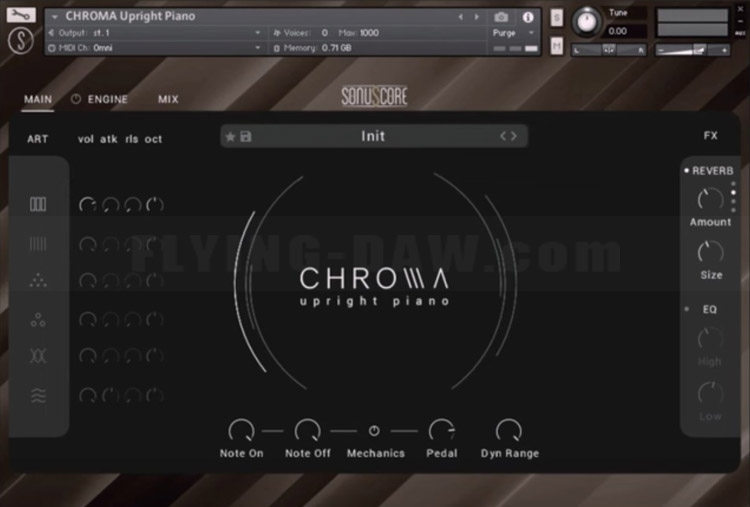Screen dimensions: 750x507
Task: Open the FX panel
Action: (710, 136)
